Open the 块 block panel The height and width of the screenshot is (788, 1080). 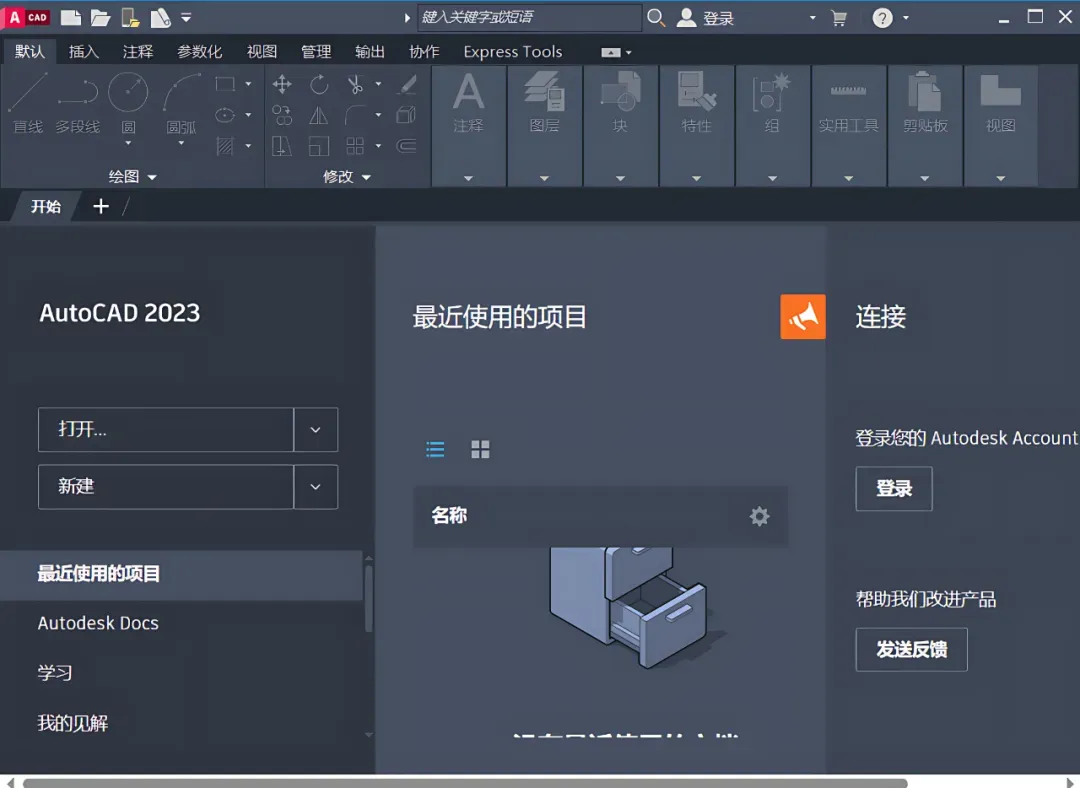coord(621,125)
